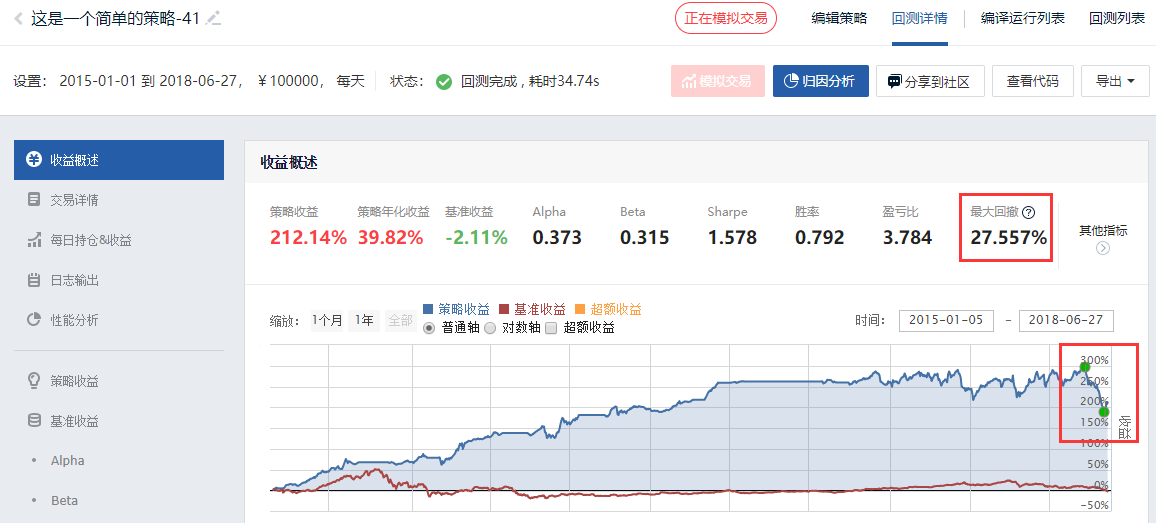Click the Beta value 0.315

pos(644,238)
